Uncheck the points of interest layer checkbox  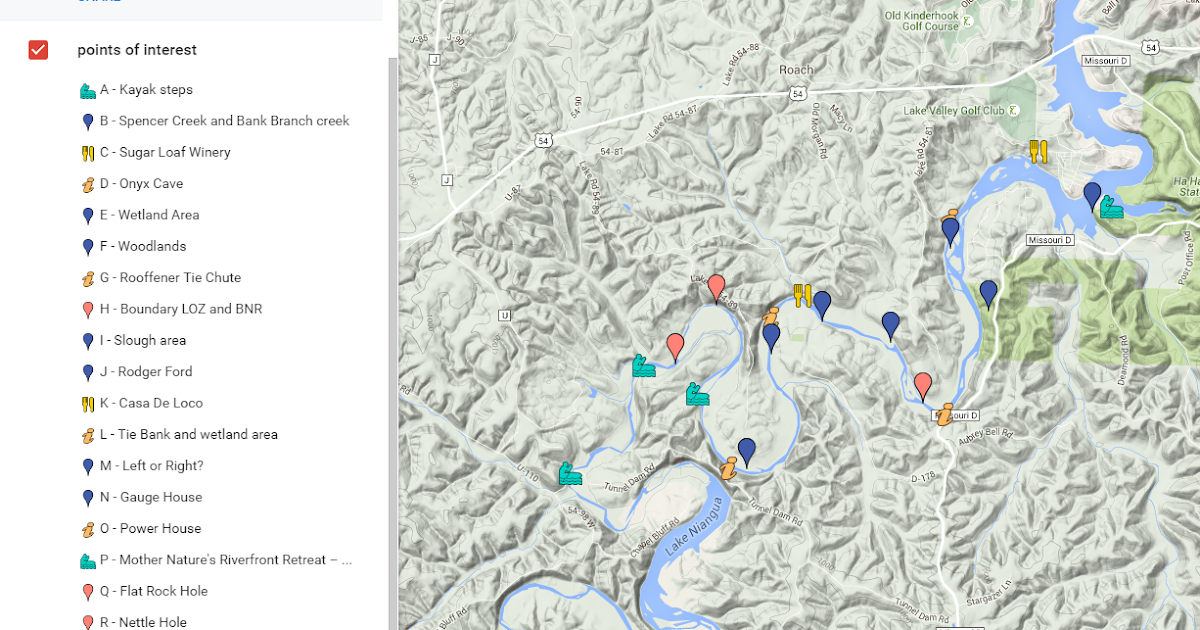click(x=38, y=50)
